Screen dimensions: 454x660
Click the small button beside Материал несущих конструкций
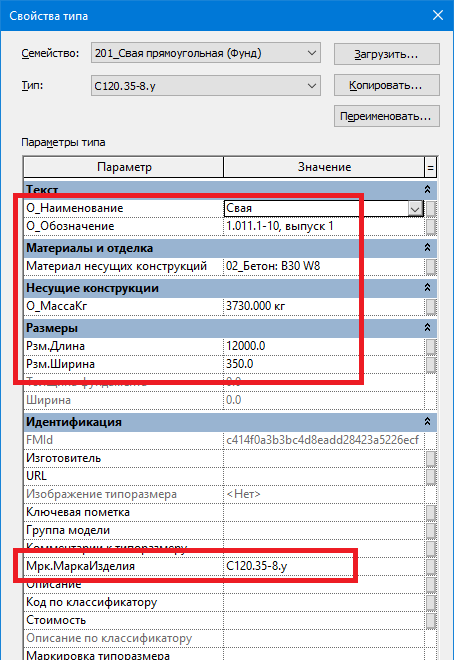431,266
